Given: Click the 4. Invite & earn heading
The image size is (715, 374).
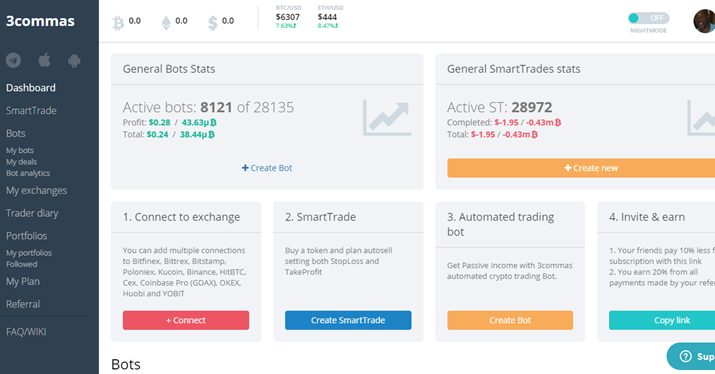Looking at the screenshot, I should click(x=647, y=217).
